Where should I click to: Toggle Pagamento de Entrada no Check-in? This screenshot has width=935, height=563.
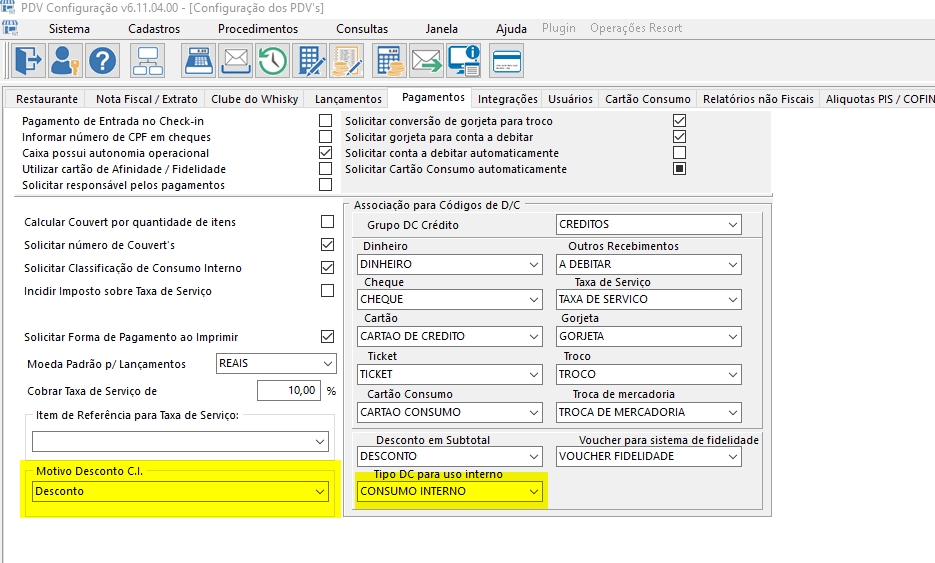(326, 120)
